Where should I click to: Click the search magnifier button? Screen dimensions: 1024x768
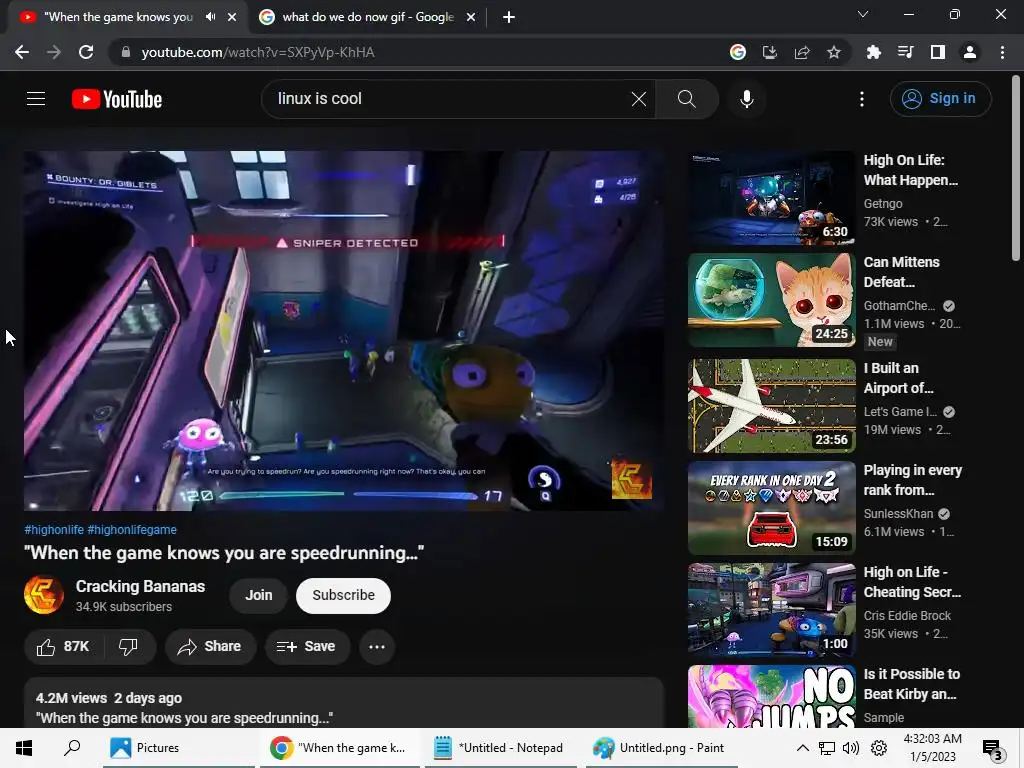[686, 99]
